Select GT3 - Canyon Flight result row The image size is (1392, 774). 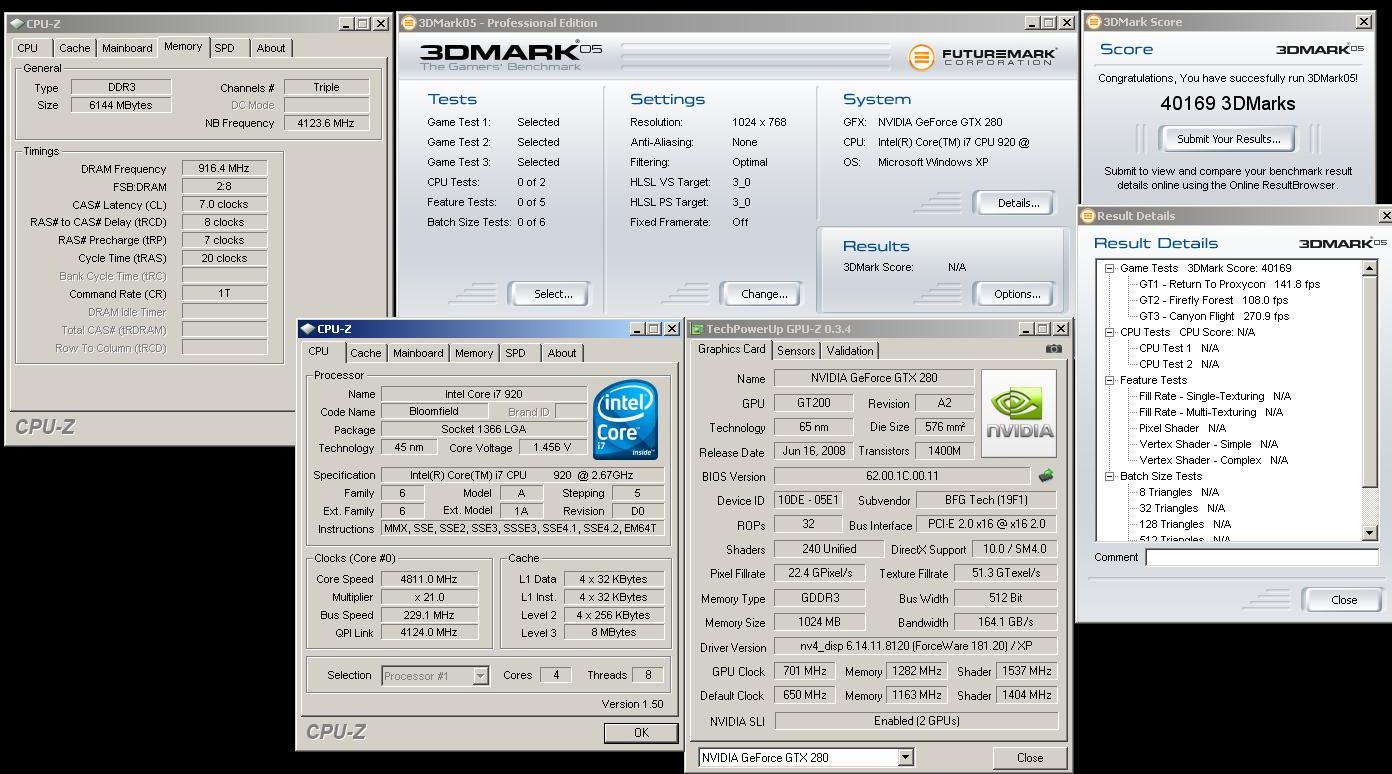pos(1214,316)
